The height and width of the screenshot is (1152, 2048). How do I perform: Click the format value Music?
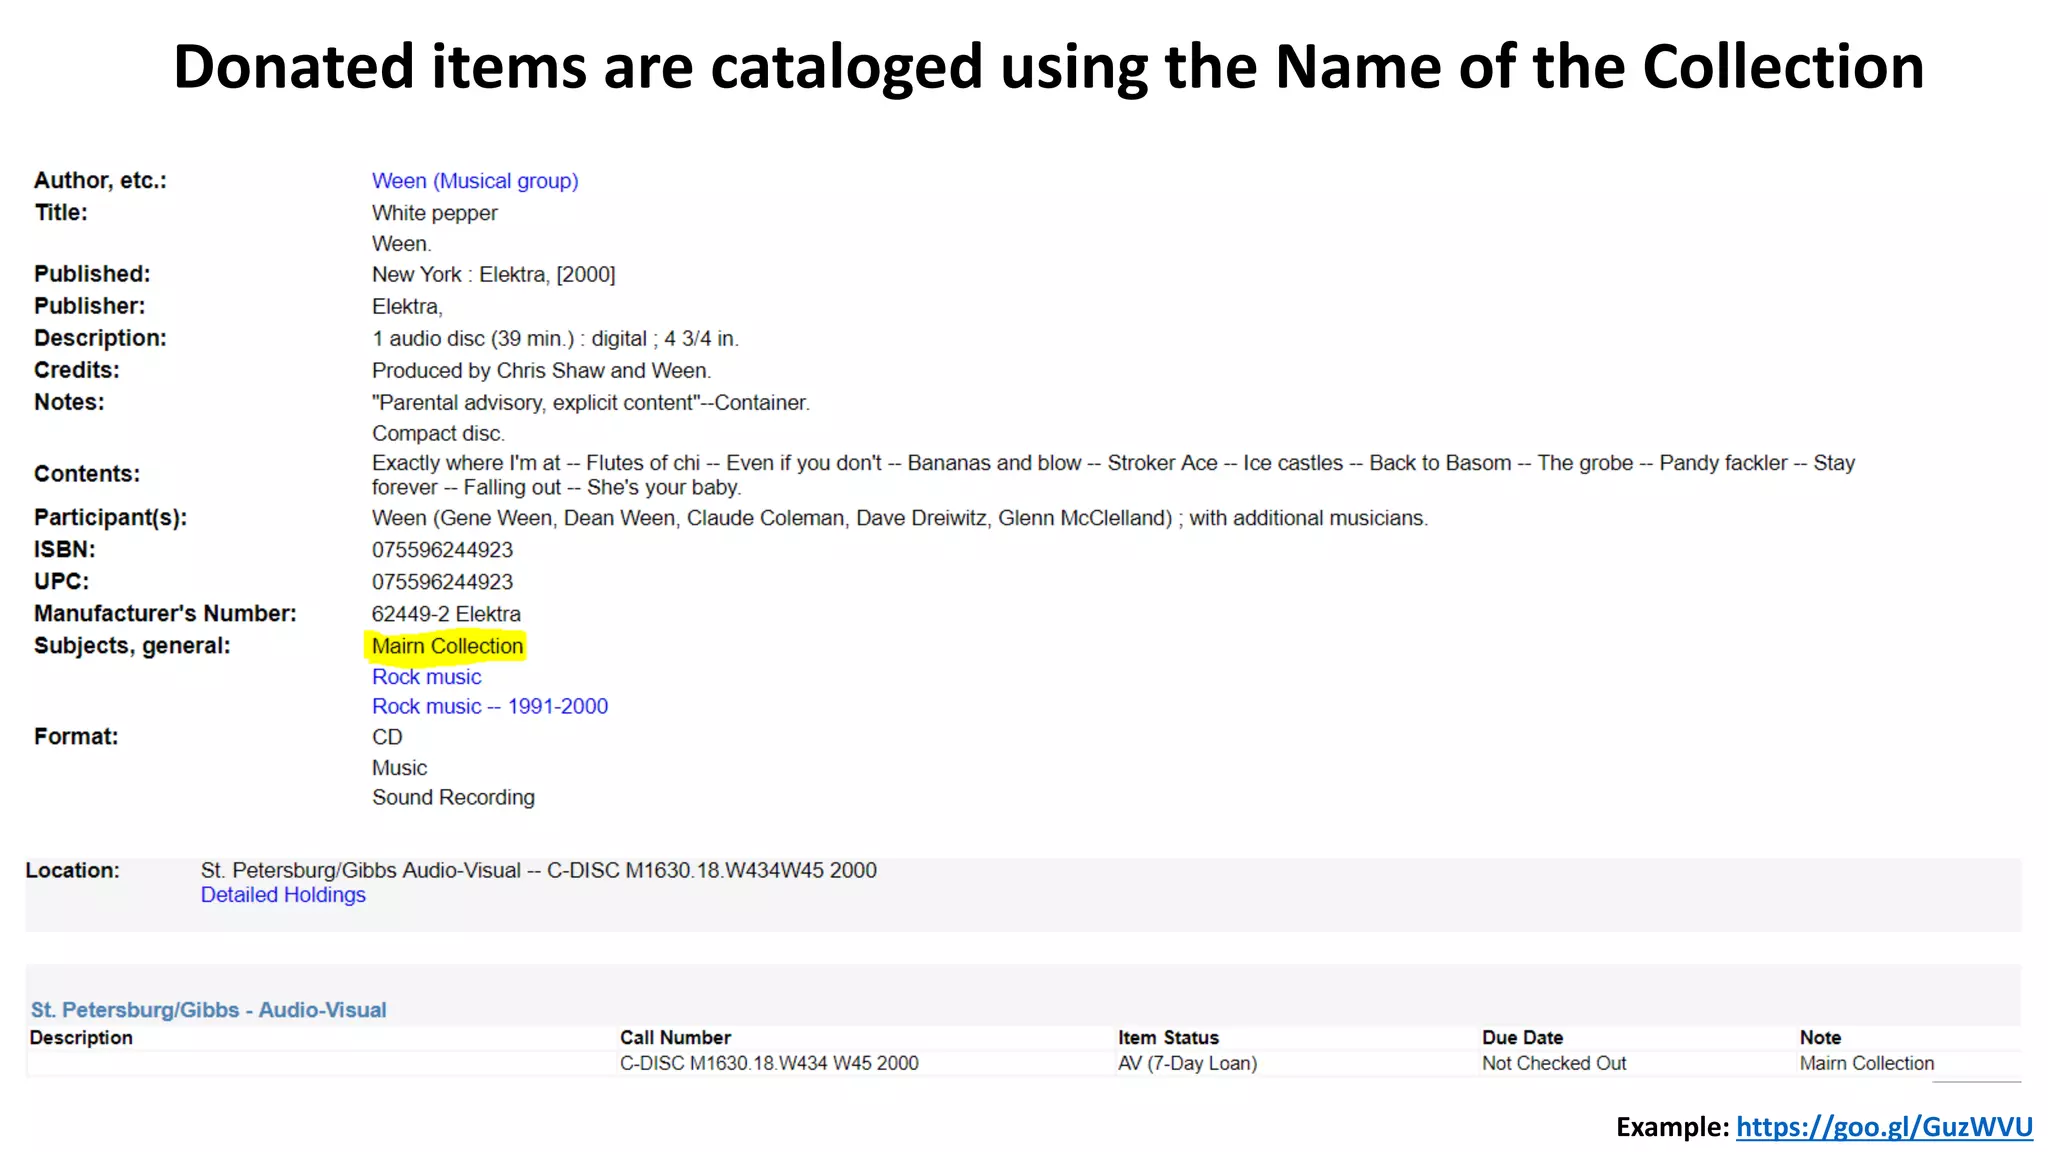[399, 768]
